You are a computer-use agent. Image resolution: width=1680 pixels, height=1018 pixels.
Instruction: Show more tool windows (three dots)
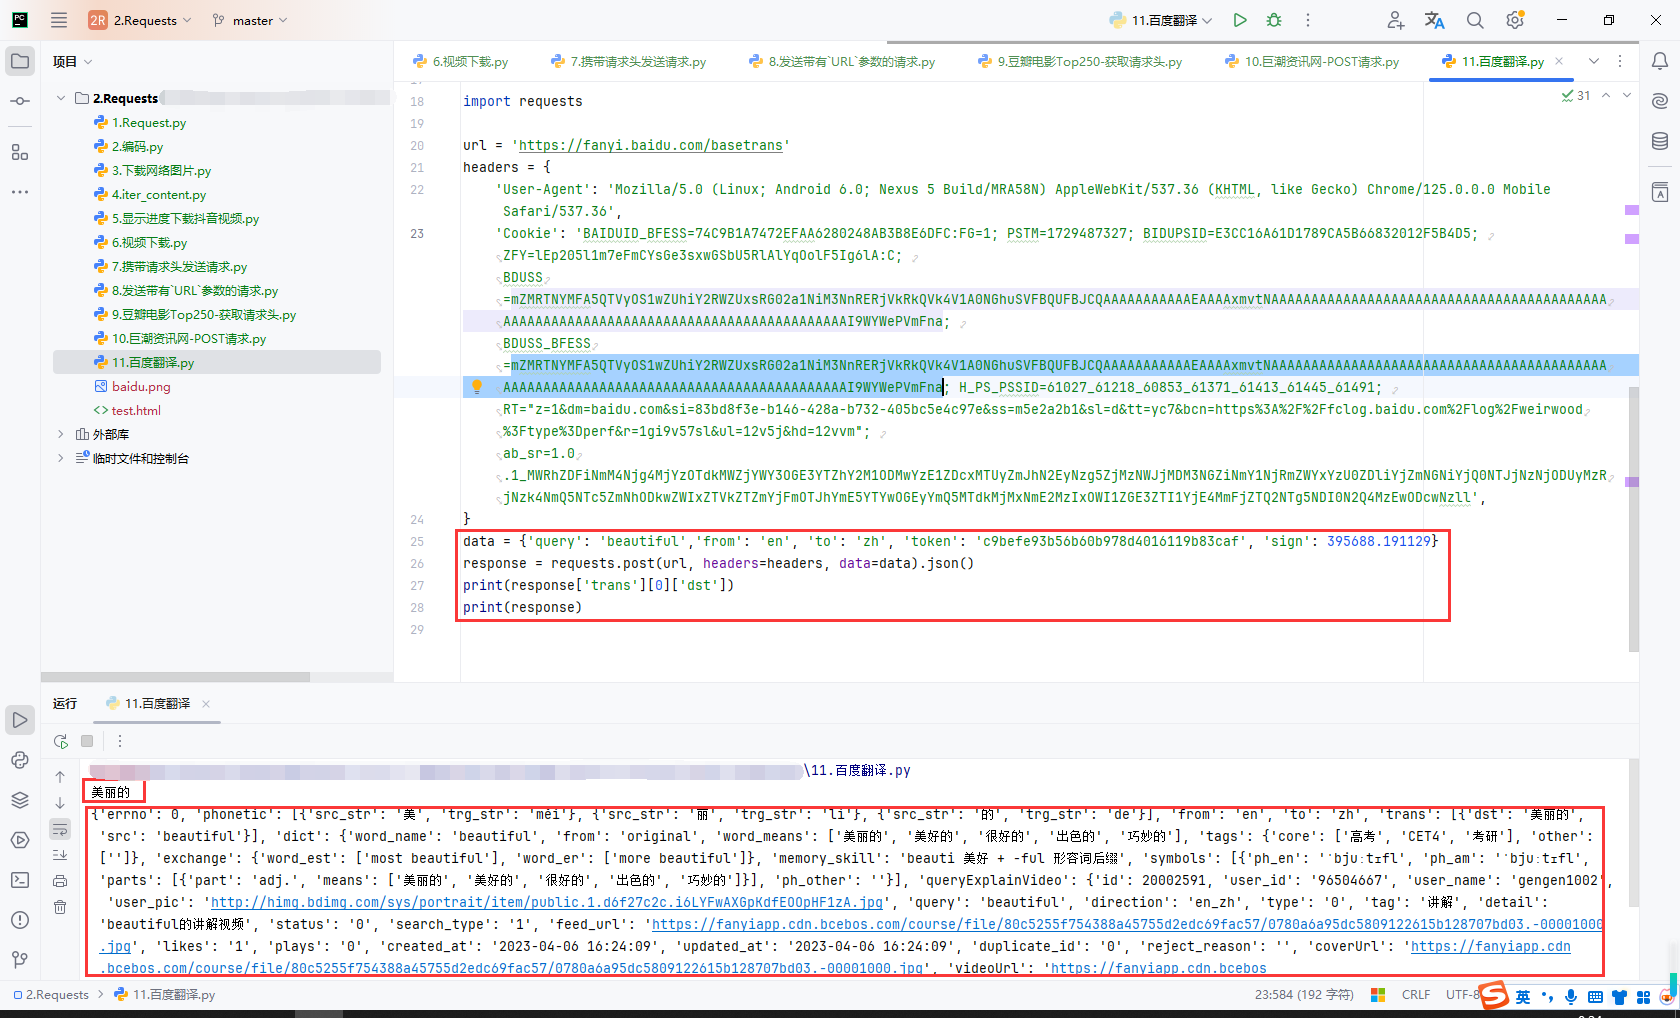[20, 192]
